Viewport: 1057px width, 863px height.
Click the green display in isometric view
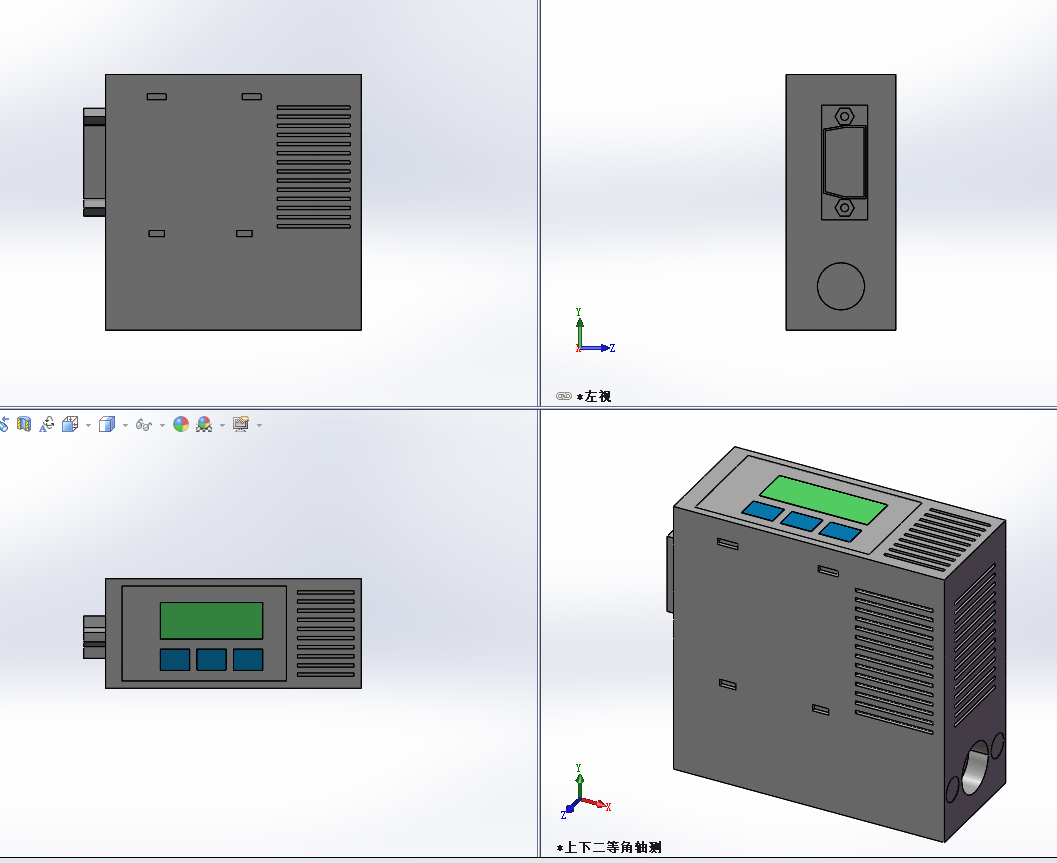(x=823, y=500)
